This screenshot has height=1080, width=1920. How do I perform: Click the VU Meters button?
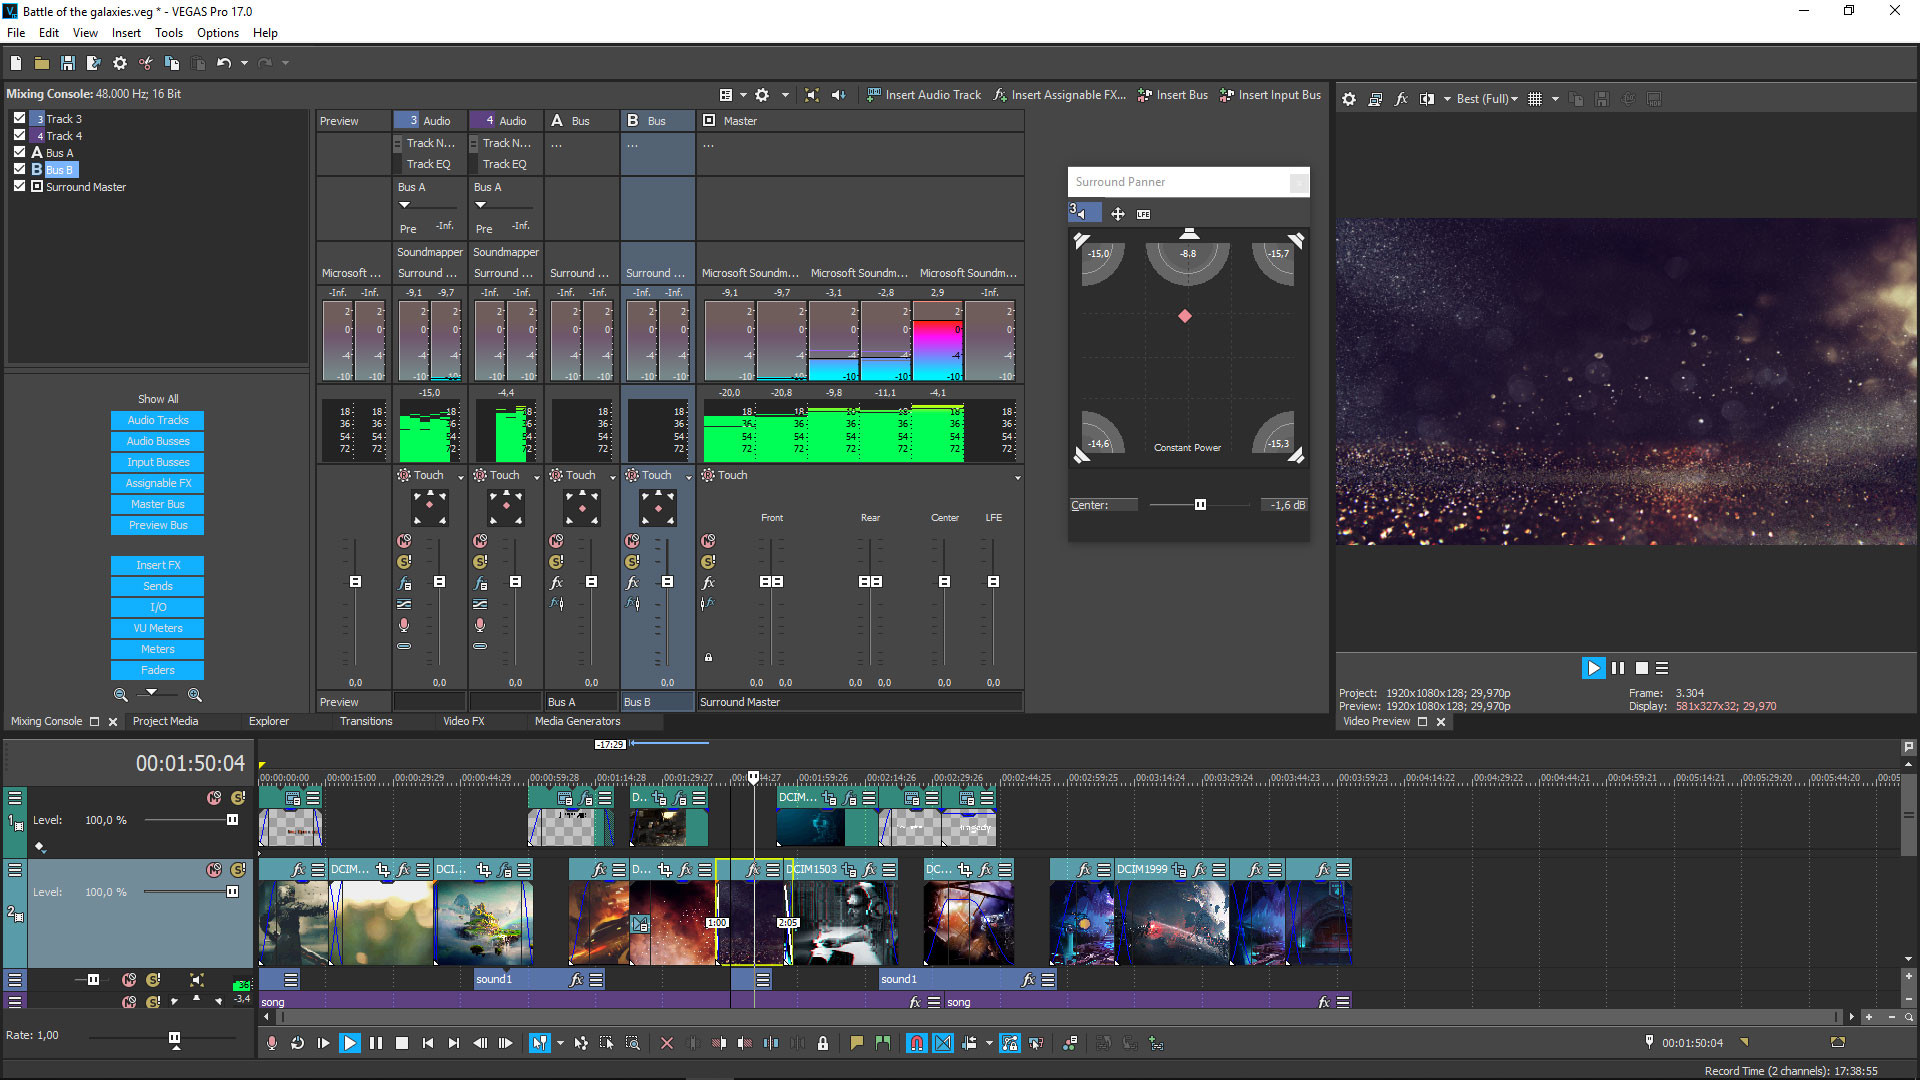157,628
